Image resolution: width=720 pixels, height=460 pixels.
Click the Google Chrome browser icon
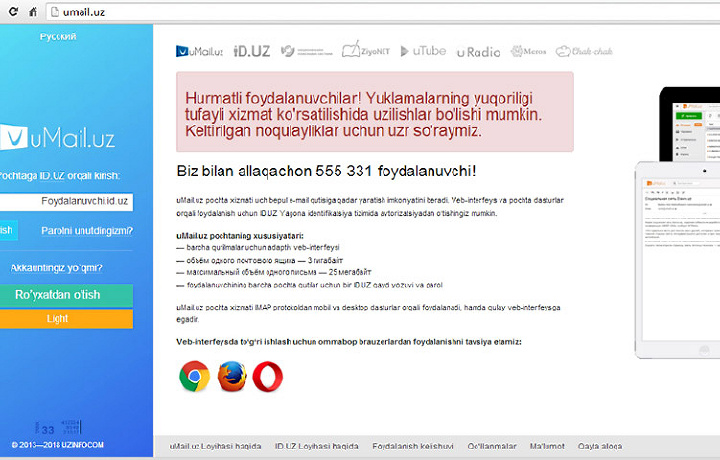(x=195, y=376)
